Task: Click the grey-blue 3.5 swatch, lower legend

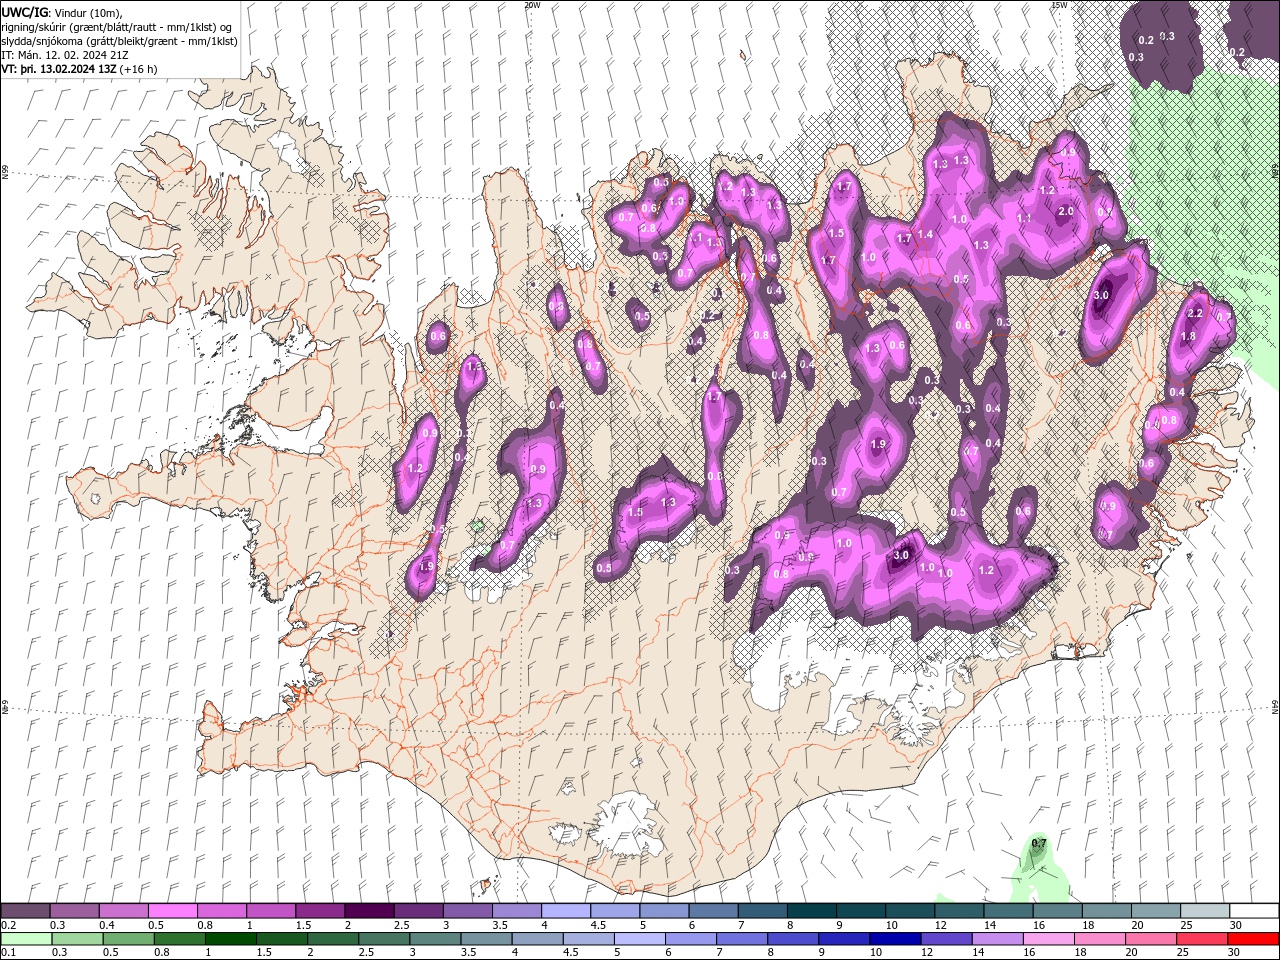Action: (x=486, y=939)
